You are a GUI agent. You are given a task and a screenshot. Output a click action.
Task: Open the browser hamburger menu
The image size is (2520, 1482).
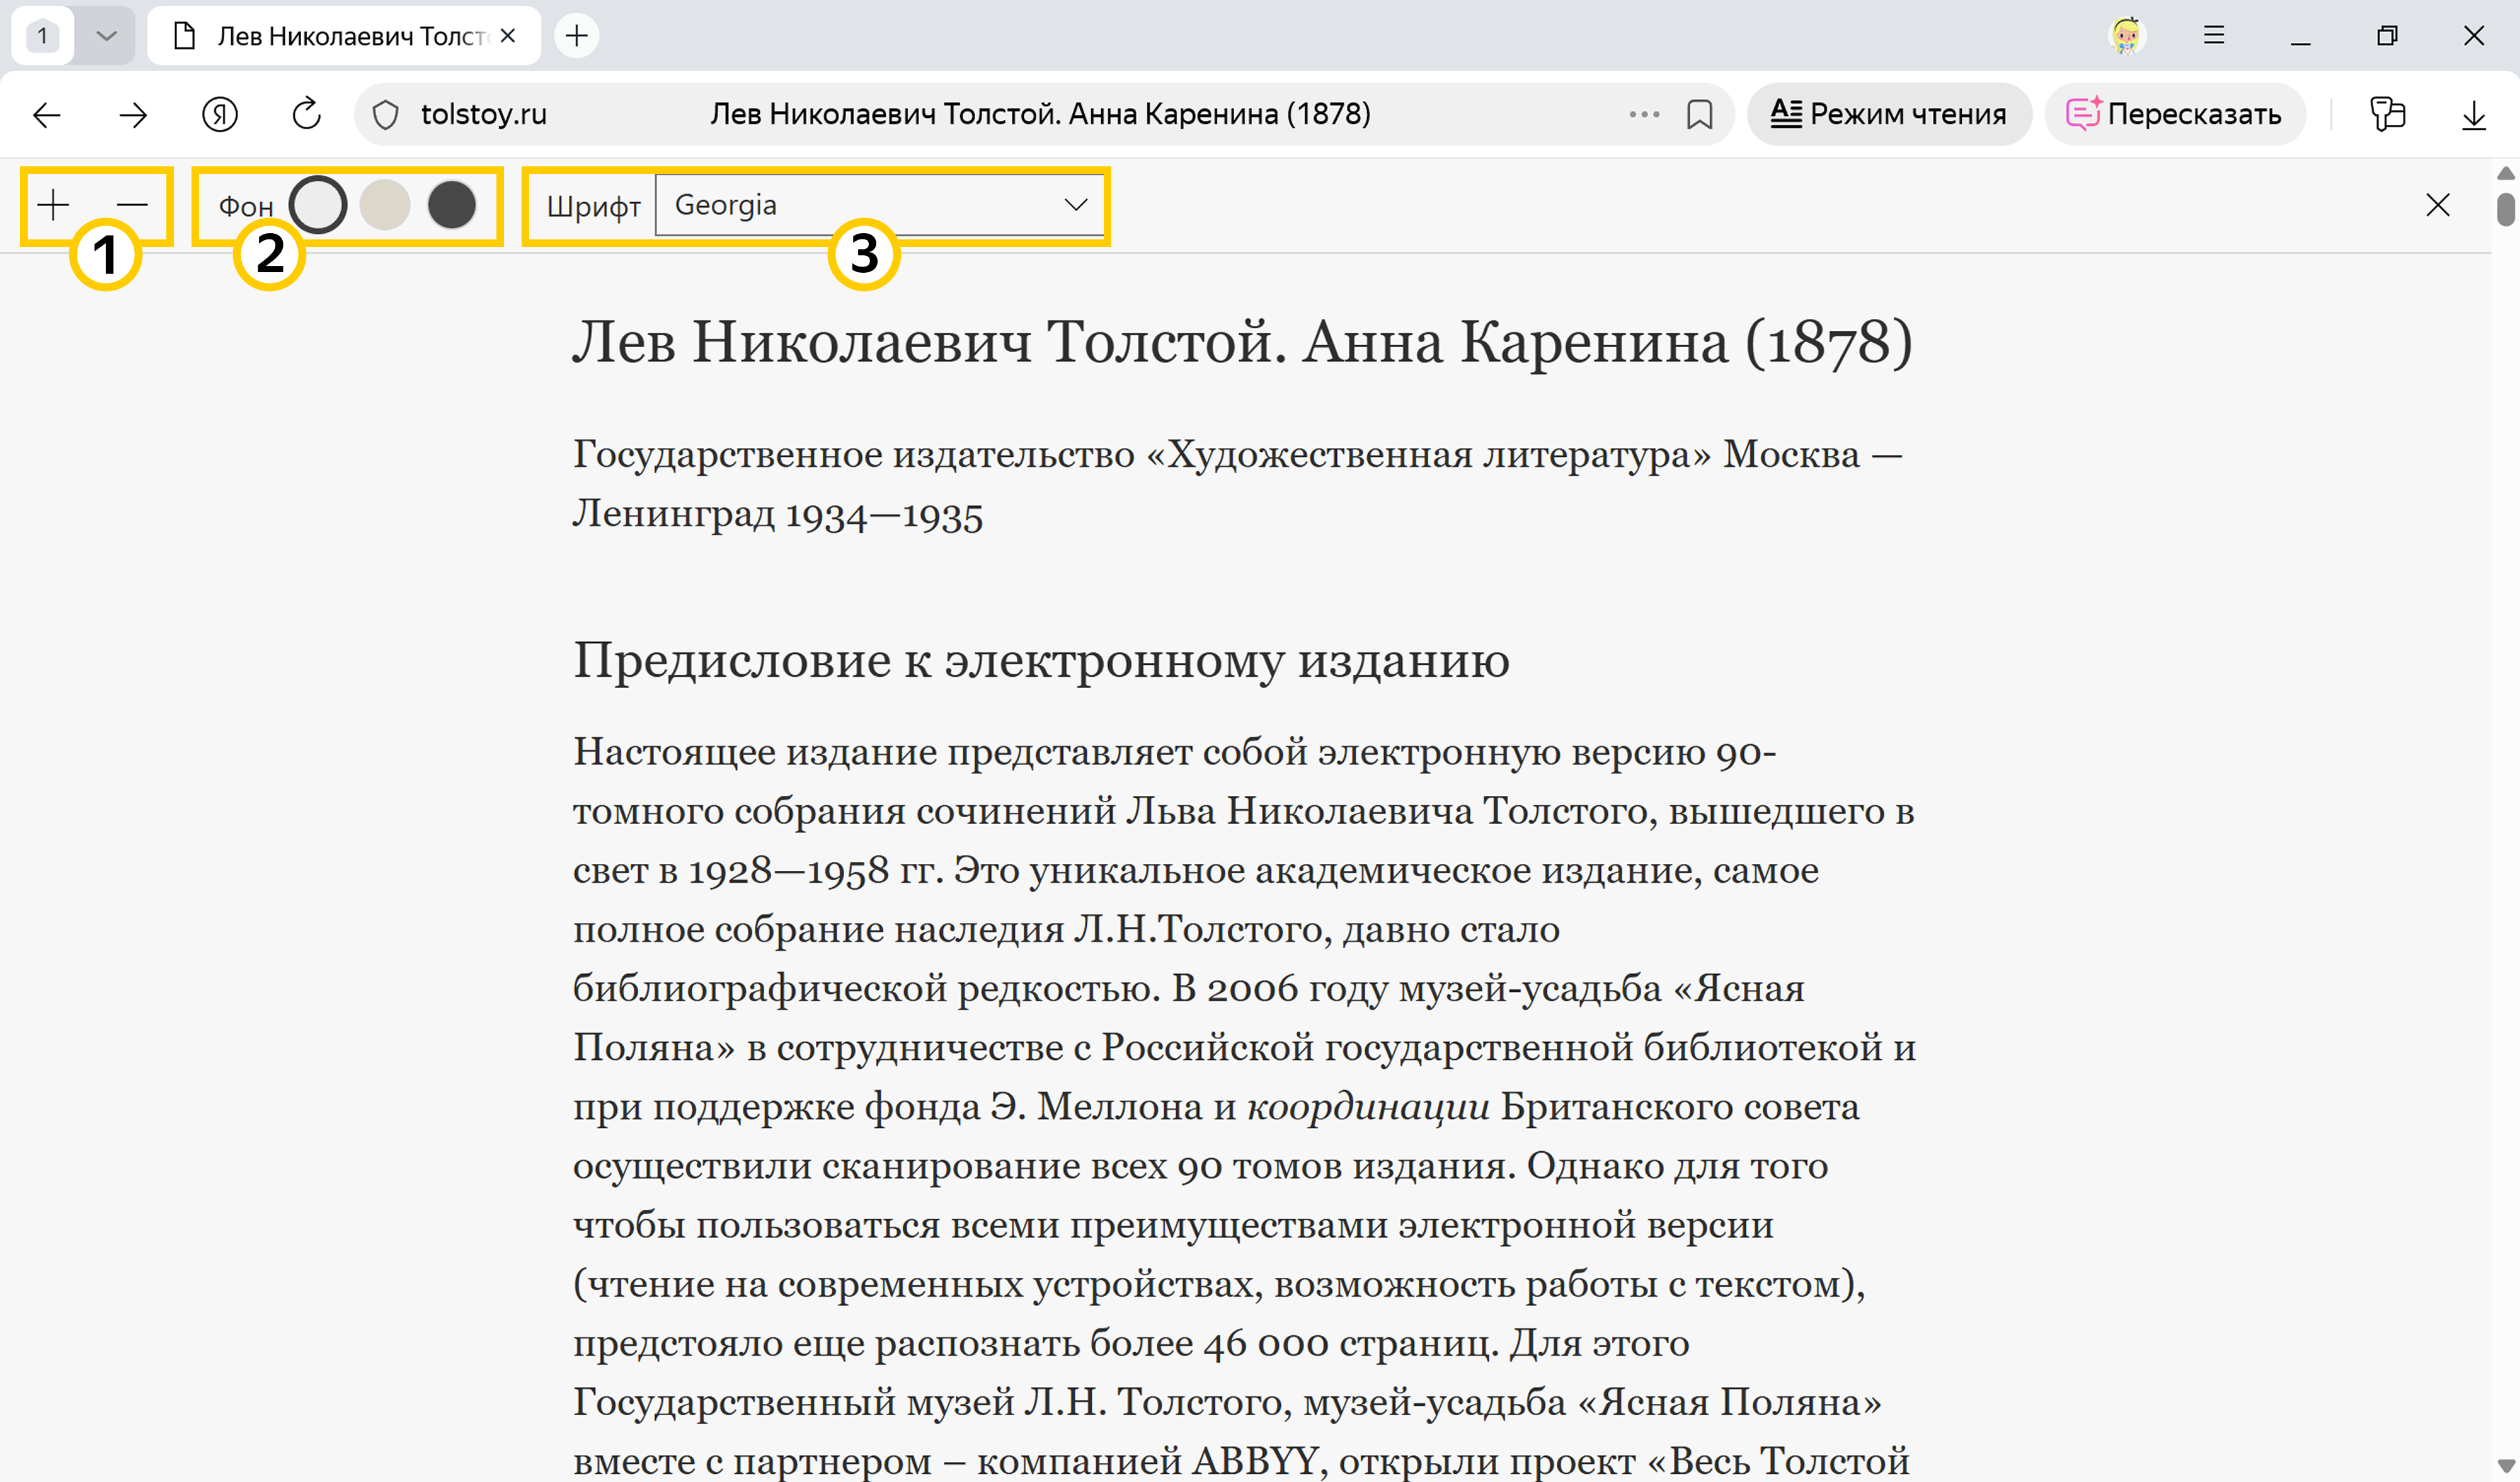2214,36
